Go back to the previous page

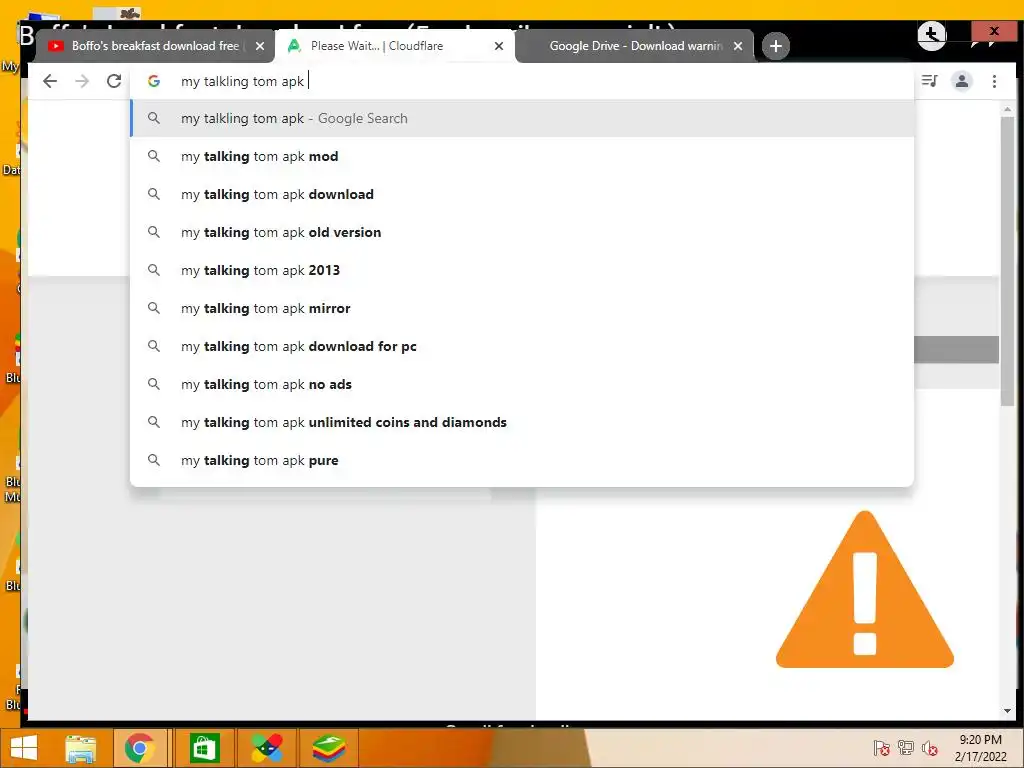click(50, 81)
